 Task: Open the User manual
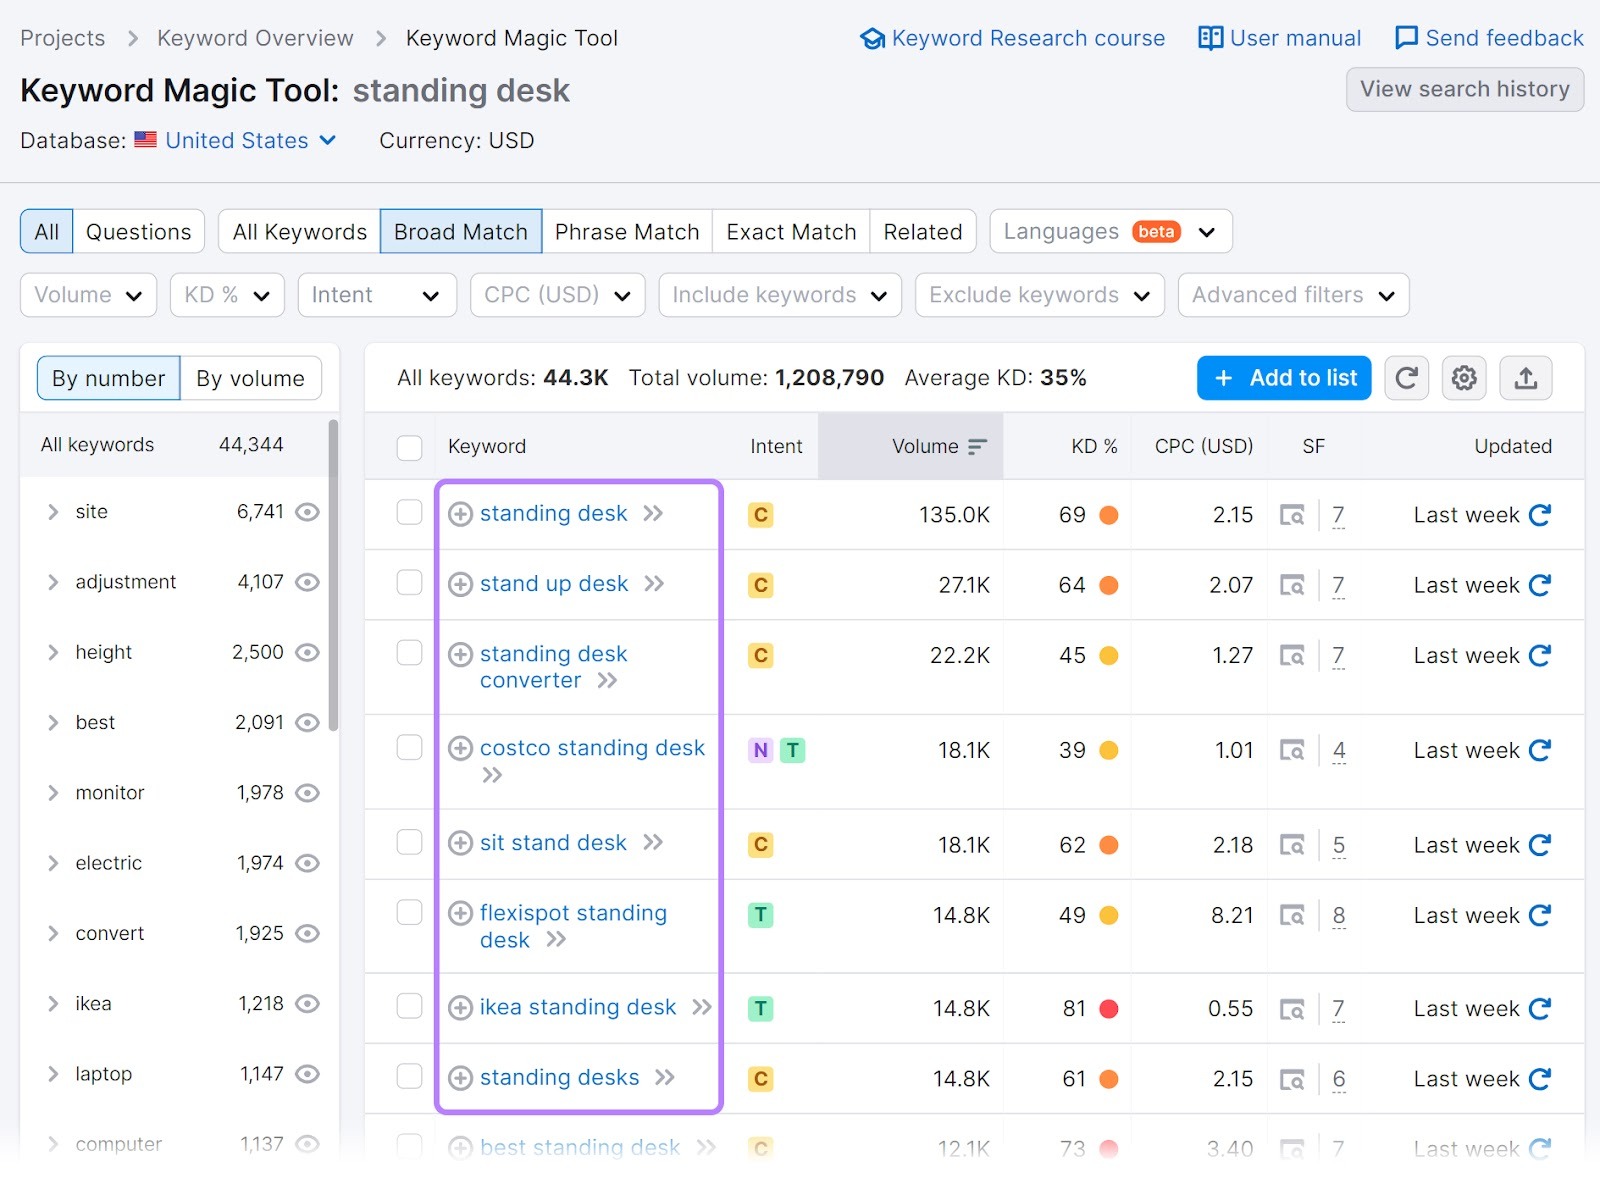[x=1279, y=37]
